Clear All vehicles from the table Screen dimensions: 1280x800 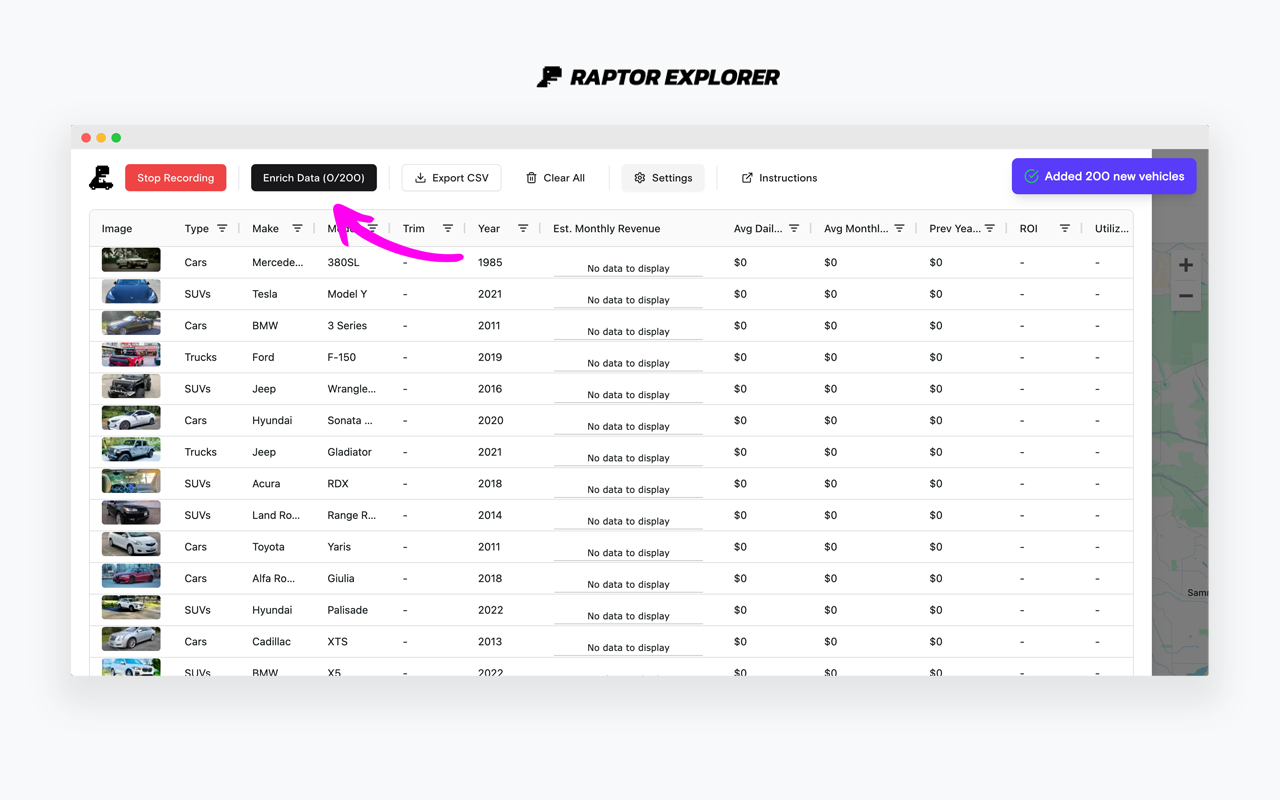555,178
